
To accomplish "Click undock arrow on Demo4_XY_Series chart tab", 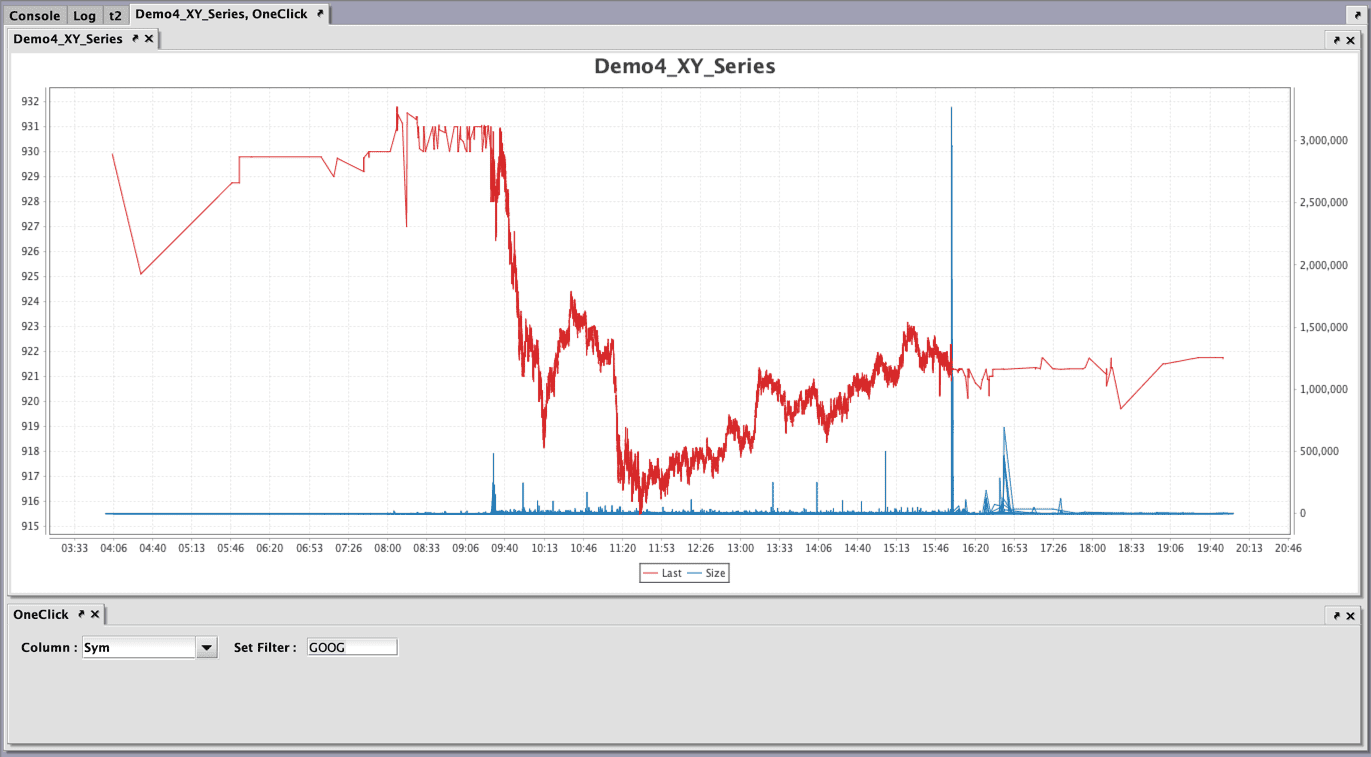I will click(x=135, y=39).
